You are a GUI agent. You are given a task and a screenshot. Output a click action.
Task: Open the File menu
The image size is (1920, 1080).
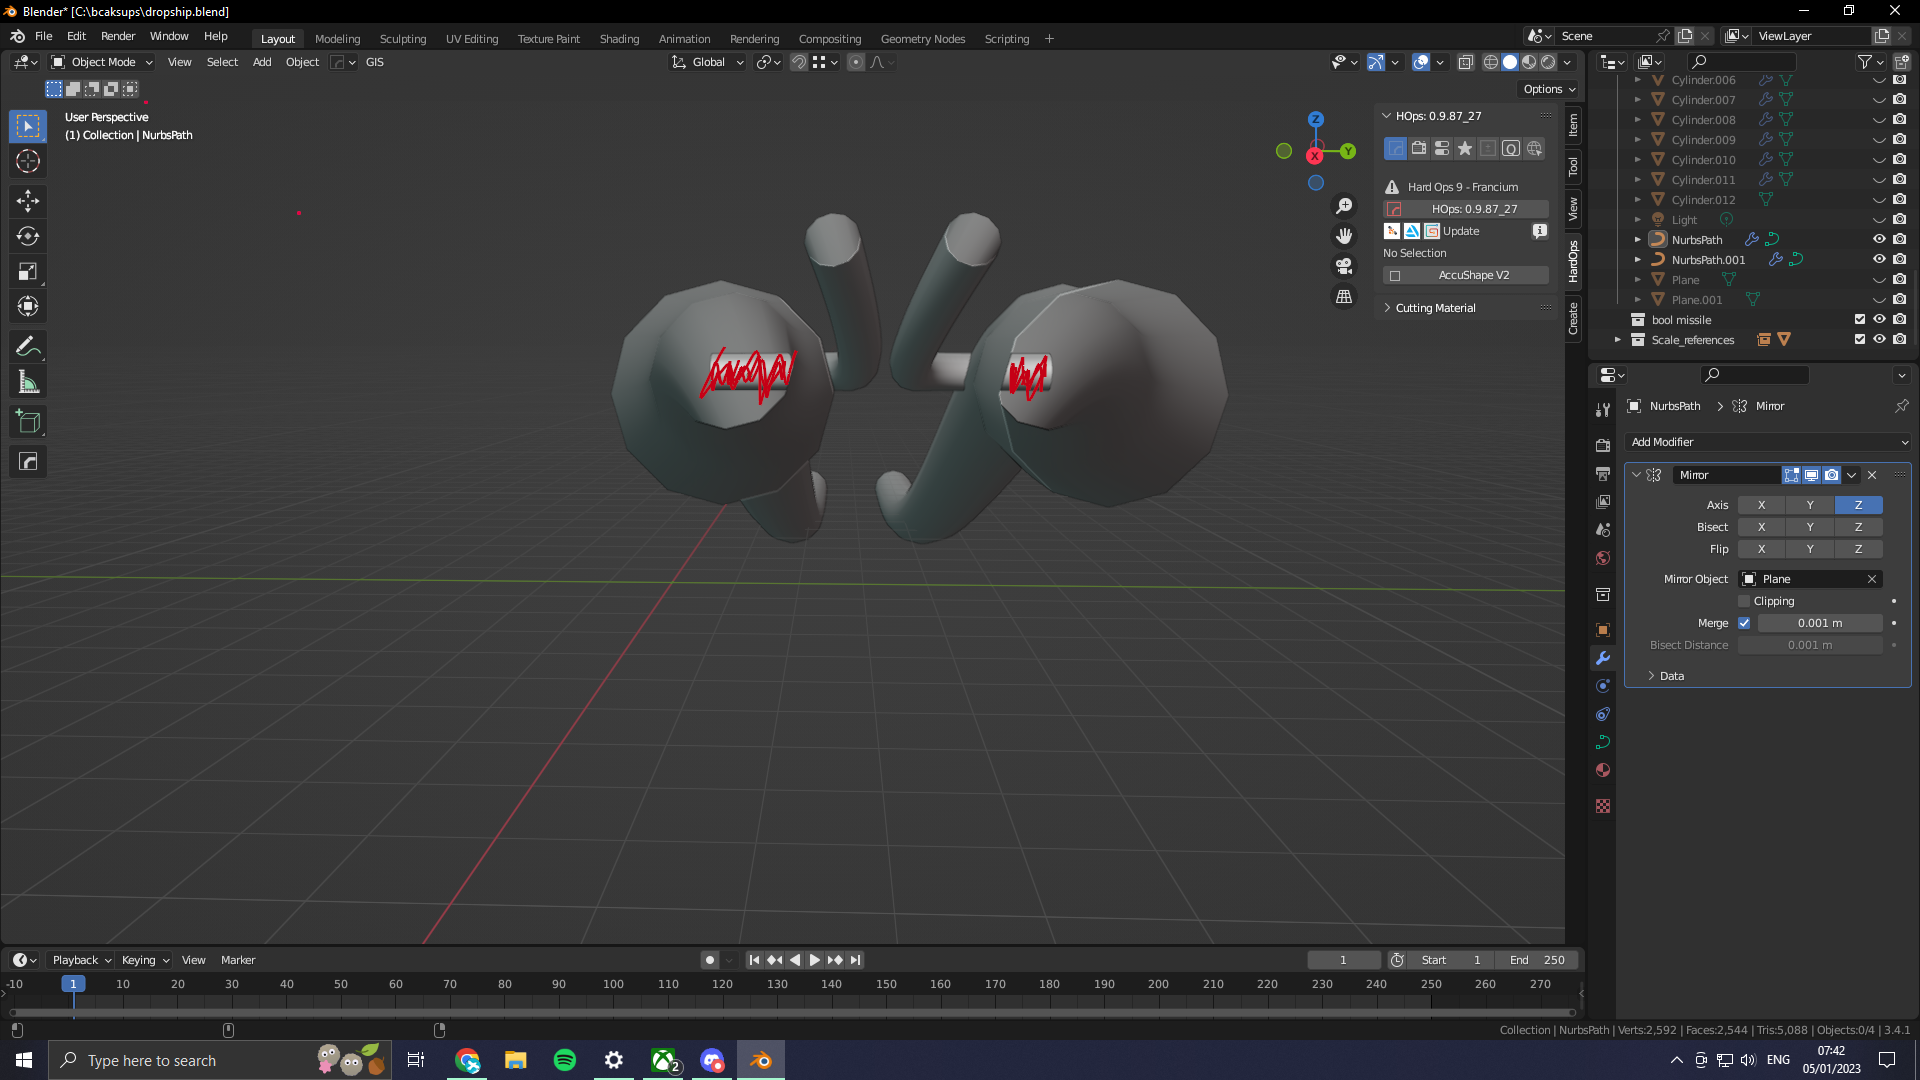coord(44,36)
